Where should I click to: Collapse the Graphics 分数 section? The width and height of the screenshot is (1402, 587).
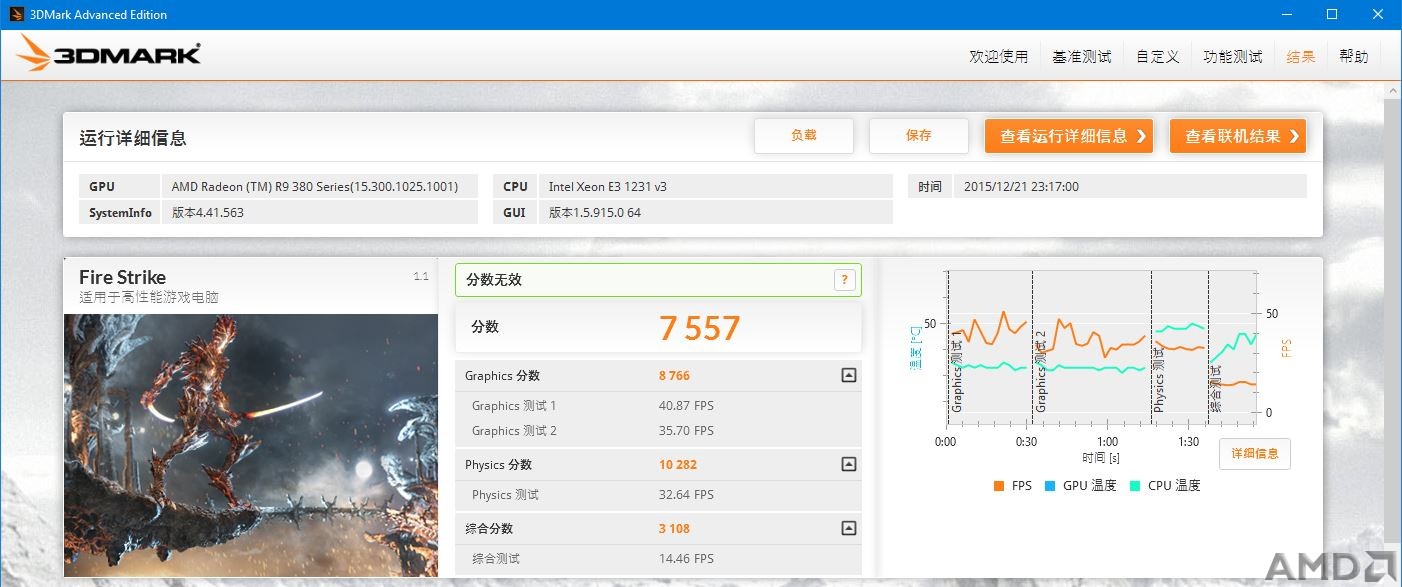[x=848, y=376]
